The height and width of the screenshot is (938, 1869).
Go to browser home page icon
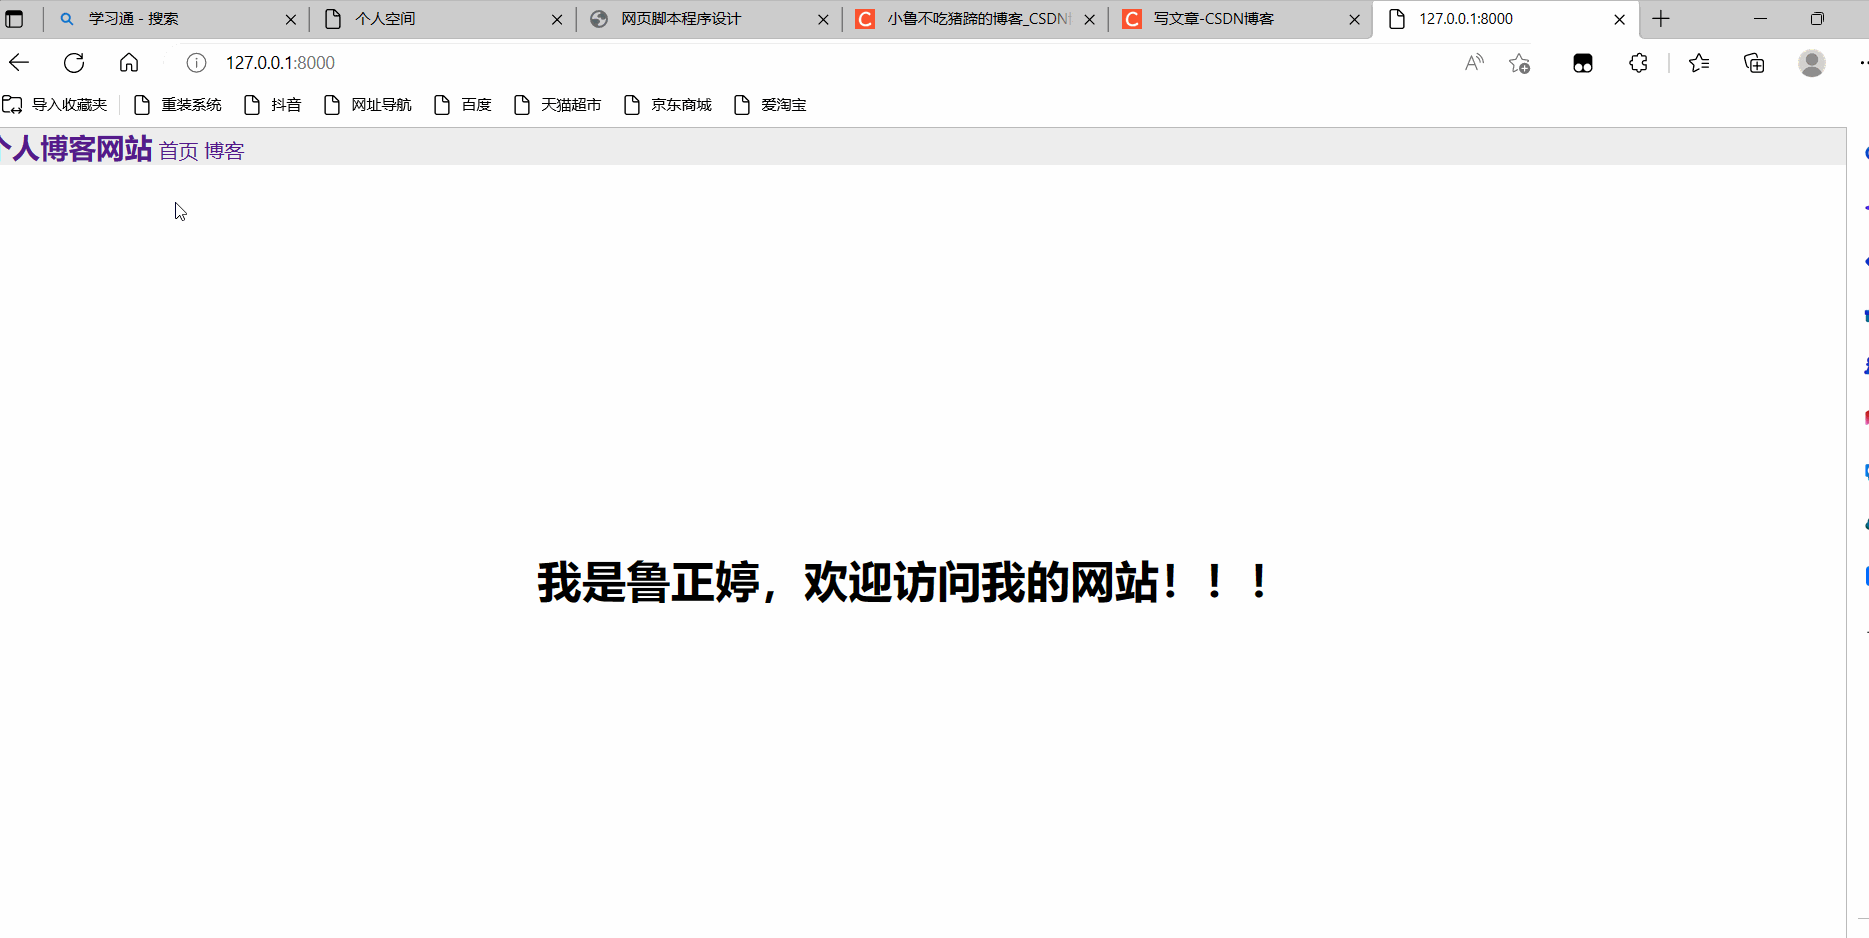(x=129, y=63)
